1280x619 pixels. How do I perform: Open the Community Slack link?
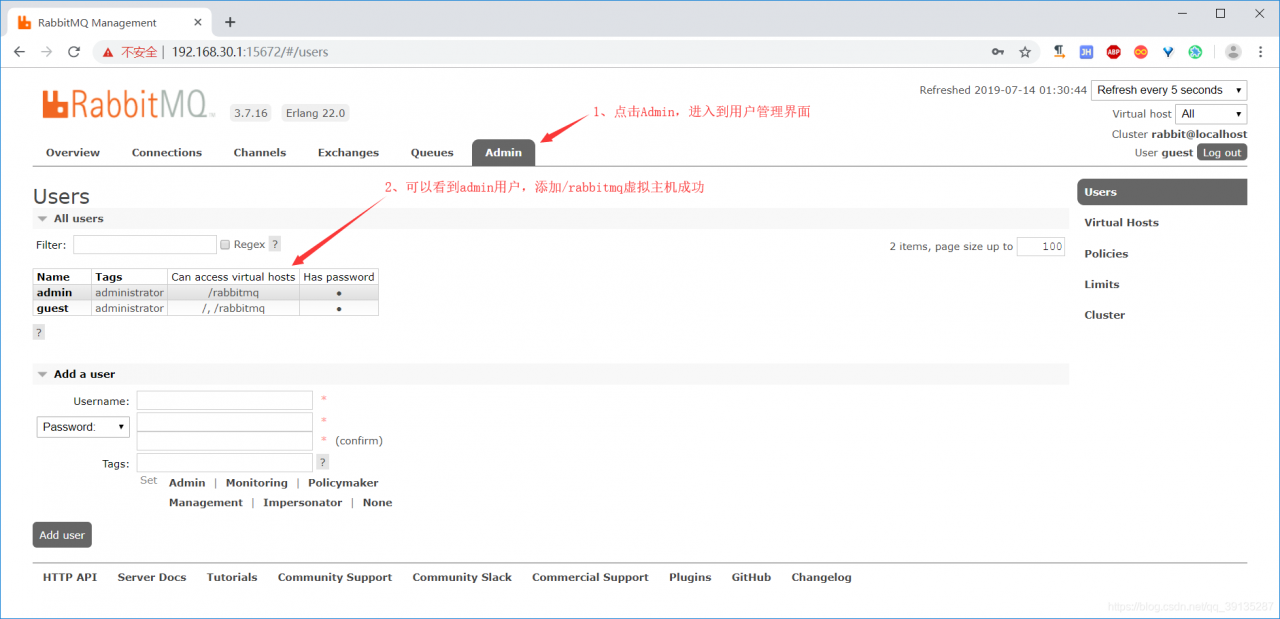click(x=462, y=578)
